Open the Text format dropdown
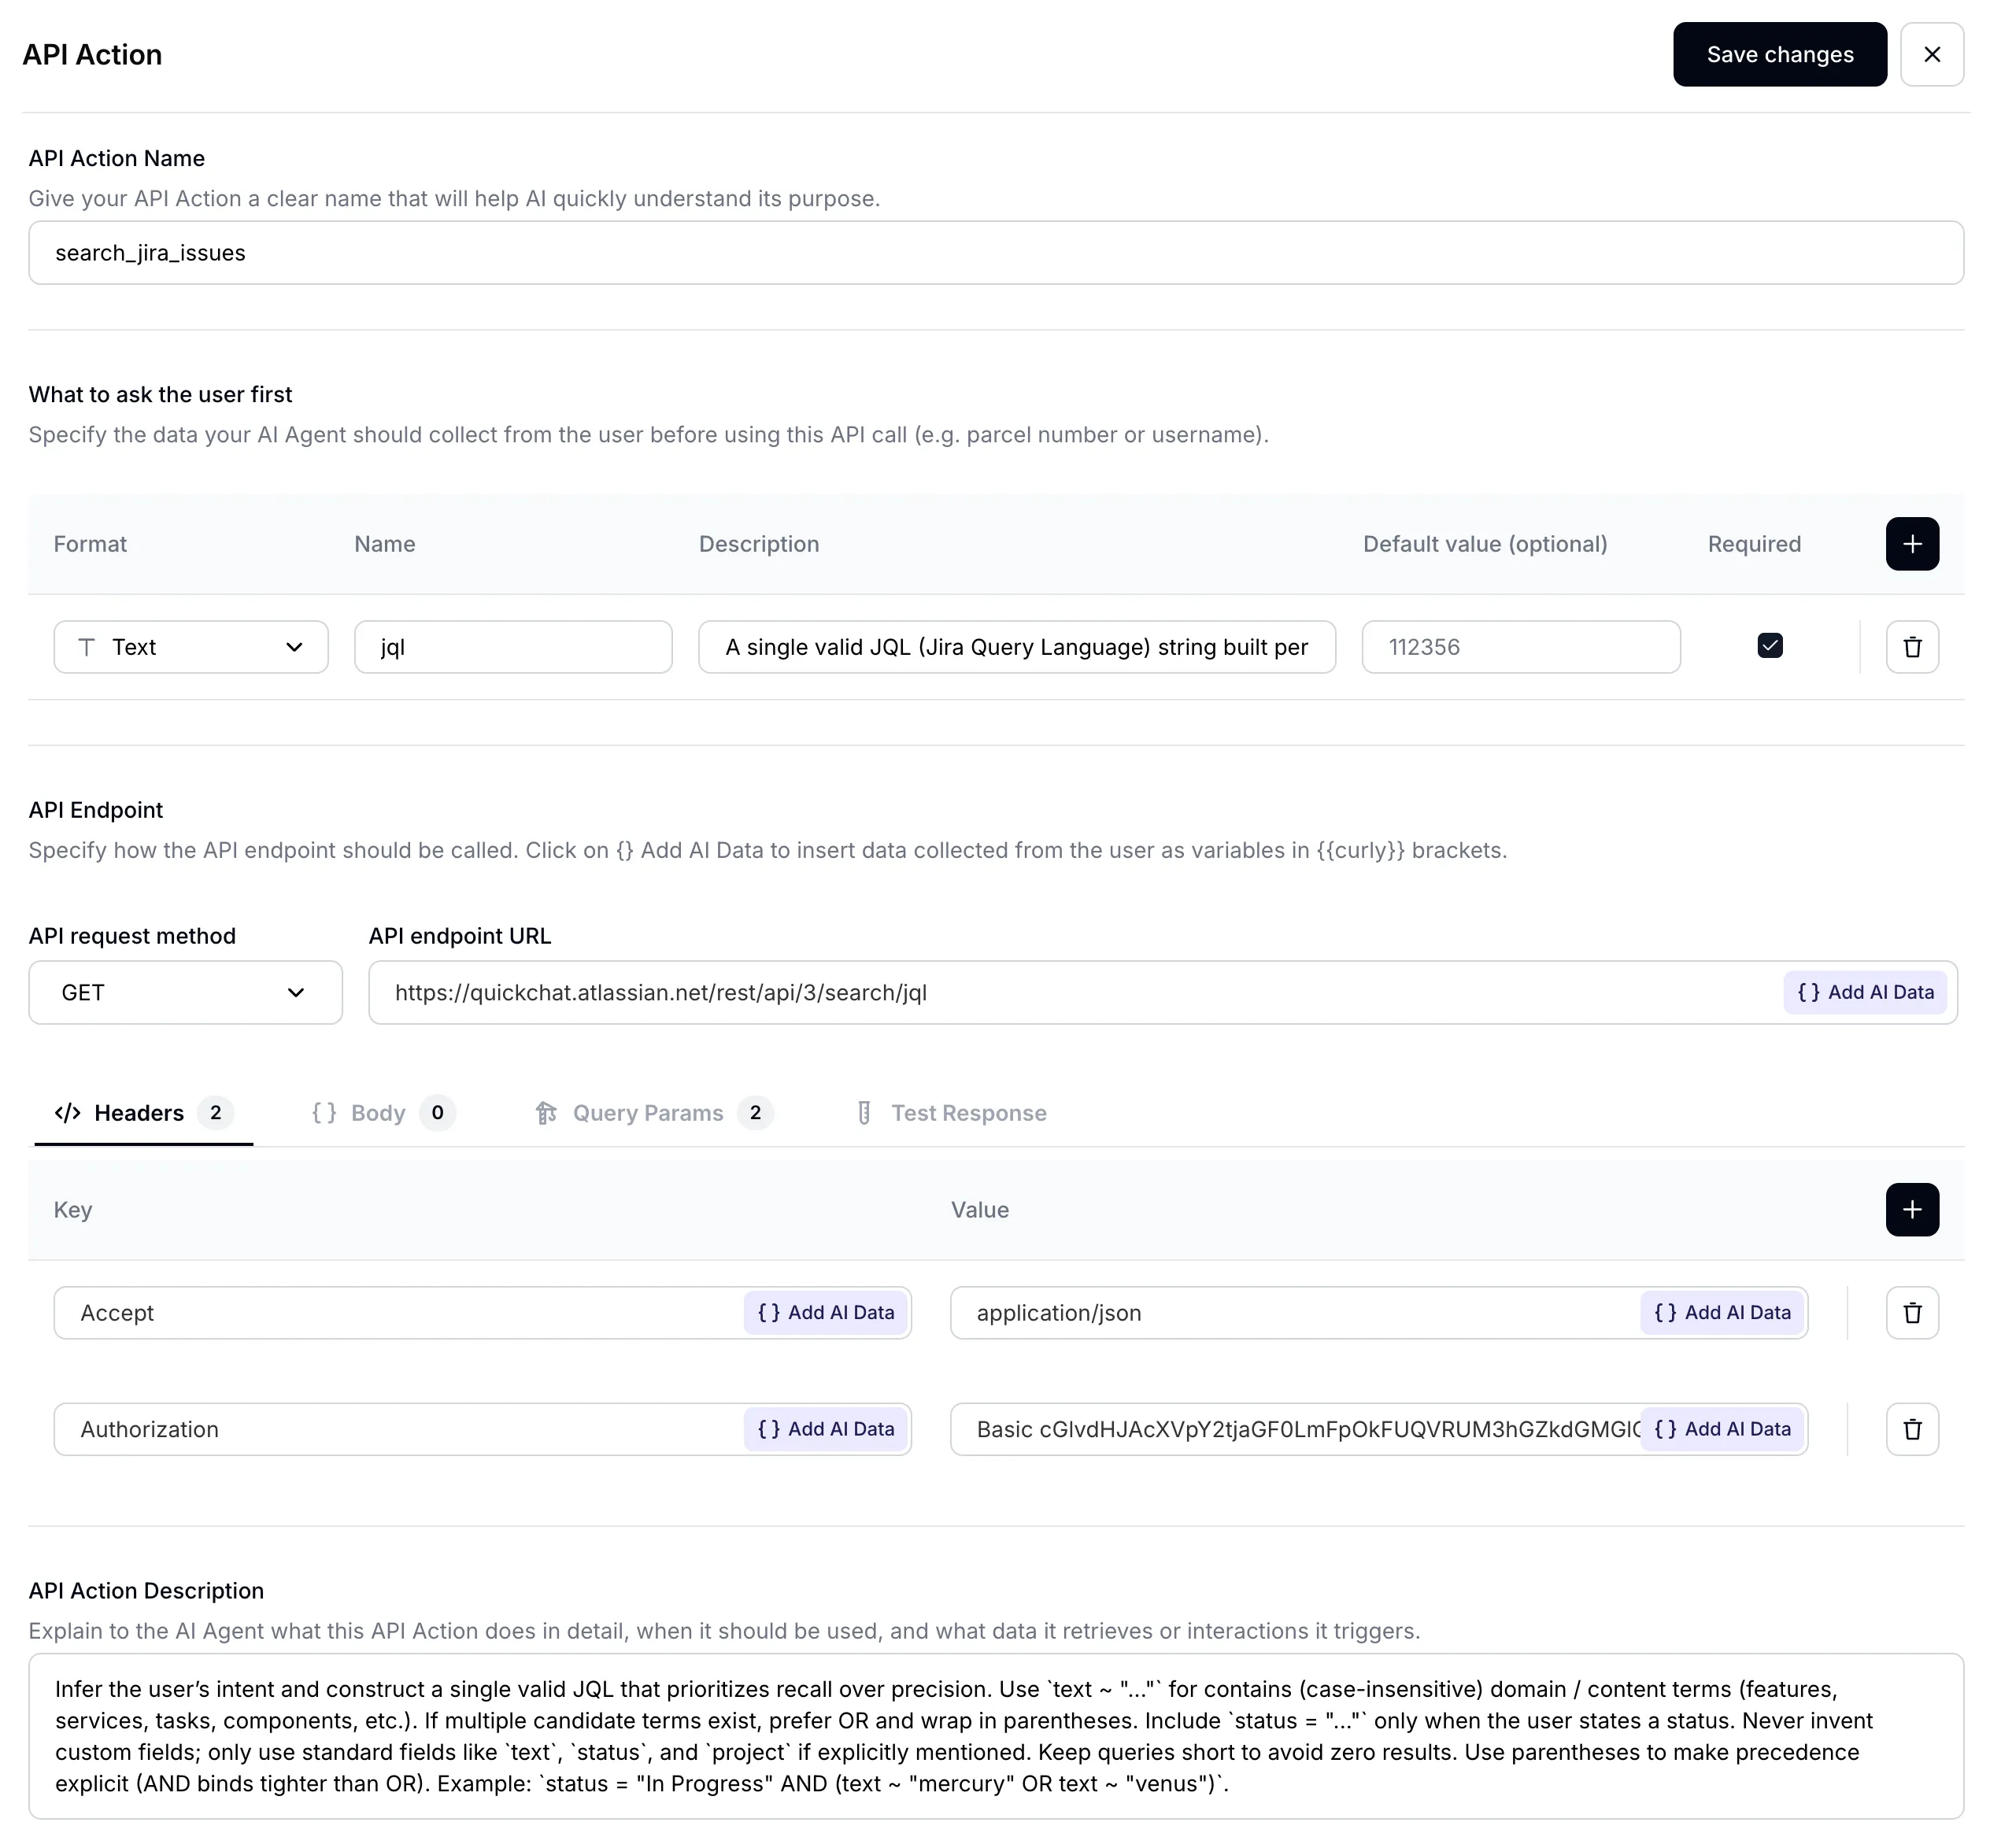Image resolution: width=1990 pixels, height=1848 pixels. tap(190, 647)
